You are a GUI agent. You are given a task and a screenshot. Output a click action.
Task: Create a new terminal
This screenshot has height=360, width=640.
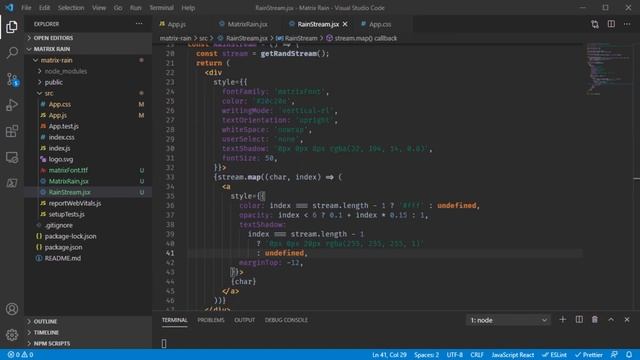(x=562, y=320)
